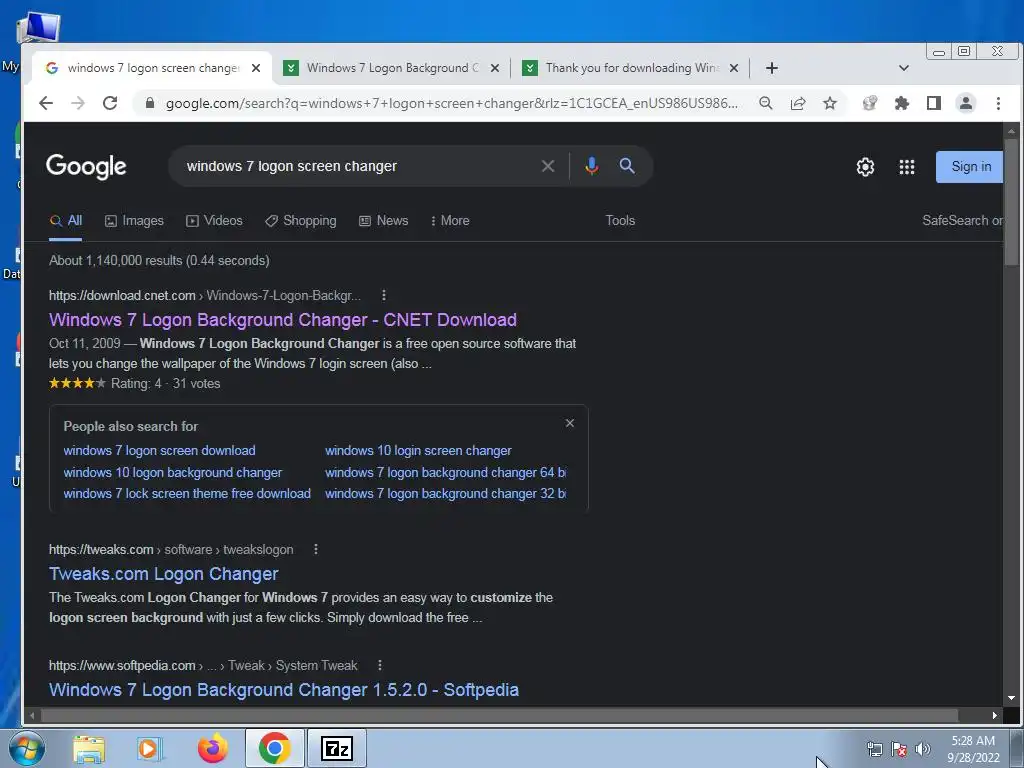Click the horizontal scrollbar right arrow
Image resolution: width=1024 pixels, height=768 pixels.
click(x=994, y=716)
